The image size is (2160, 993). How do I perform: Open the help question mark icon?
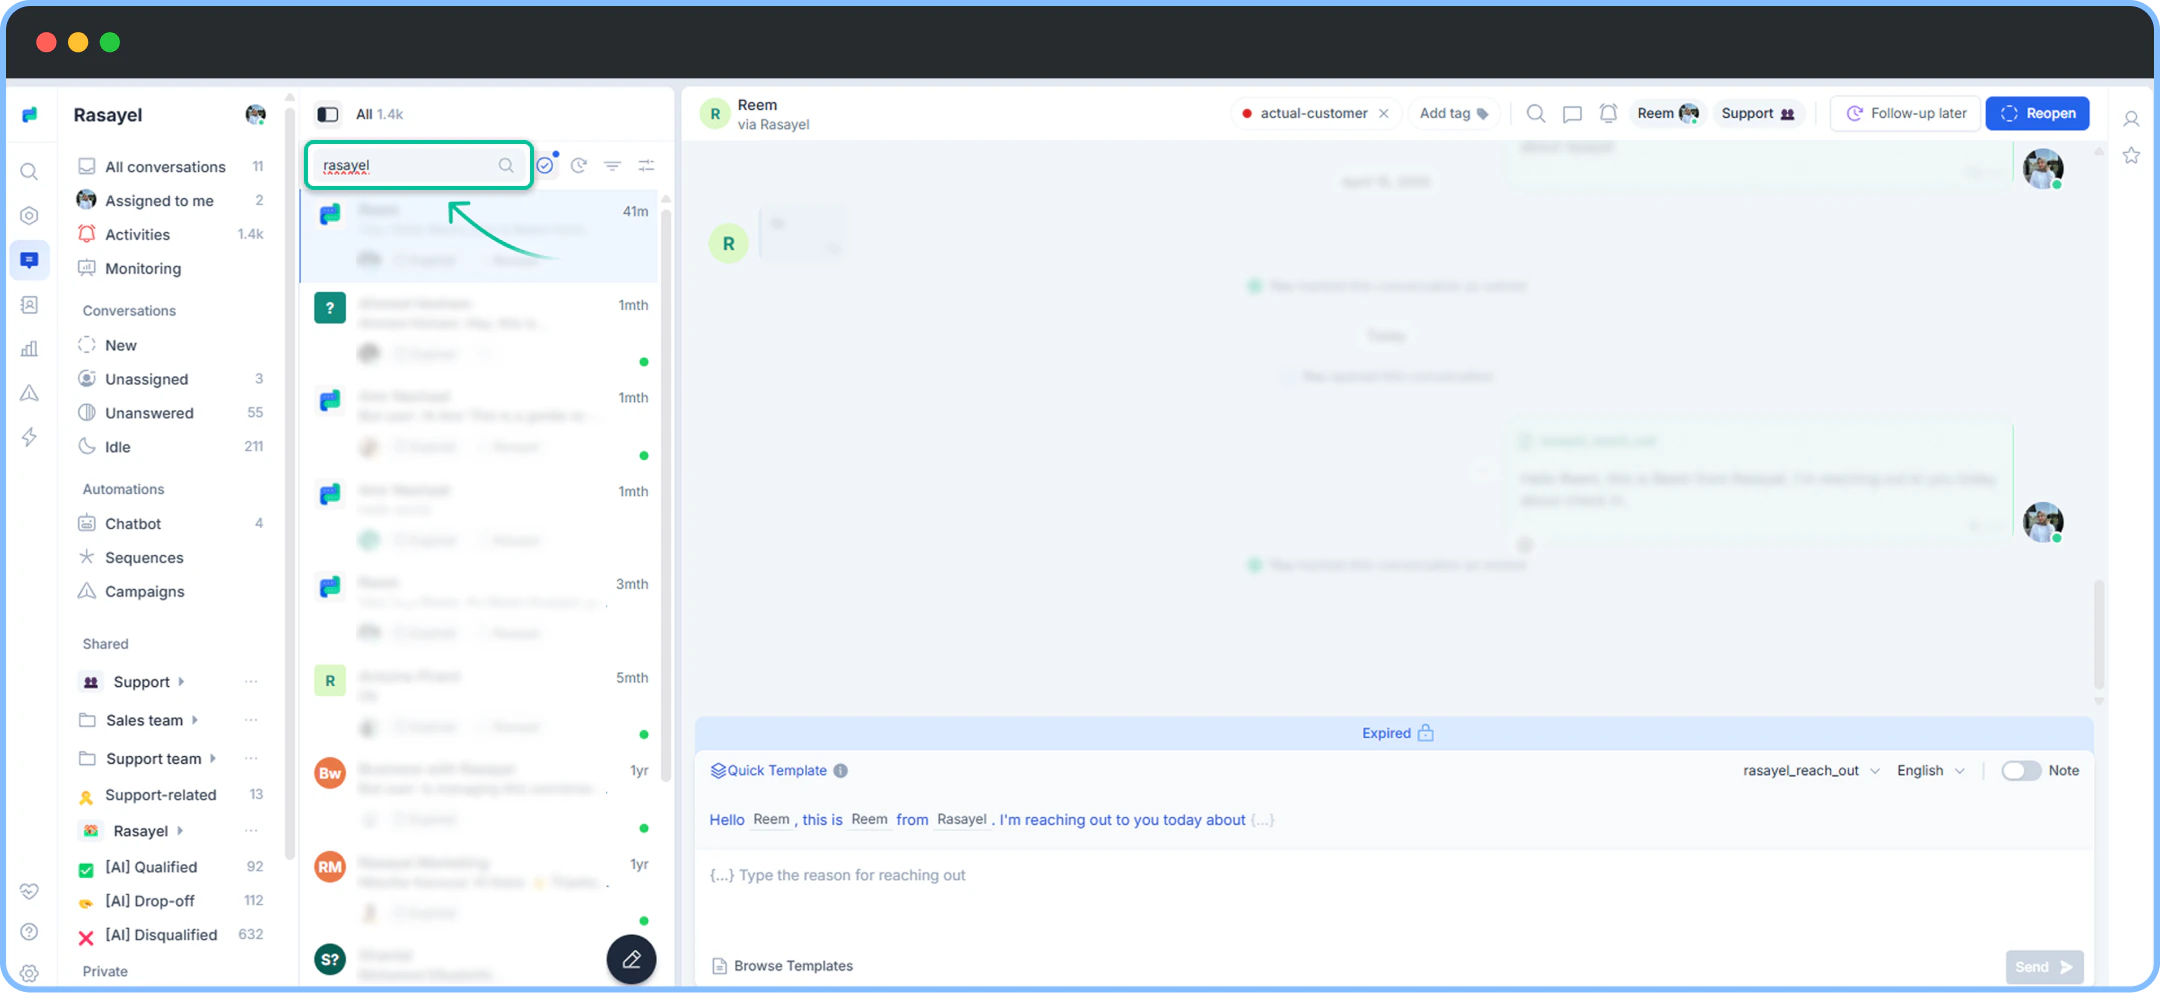point(29,931)
